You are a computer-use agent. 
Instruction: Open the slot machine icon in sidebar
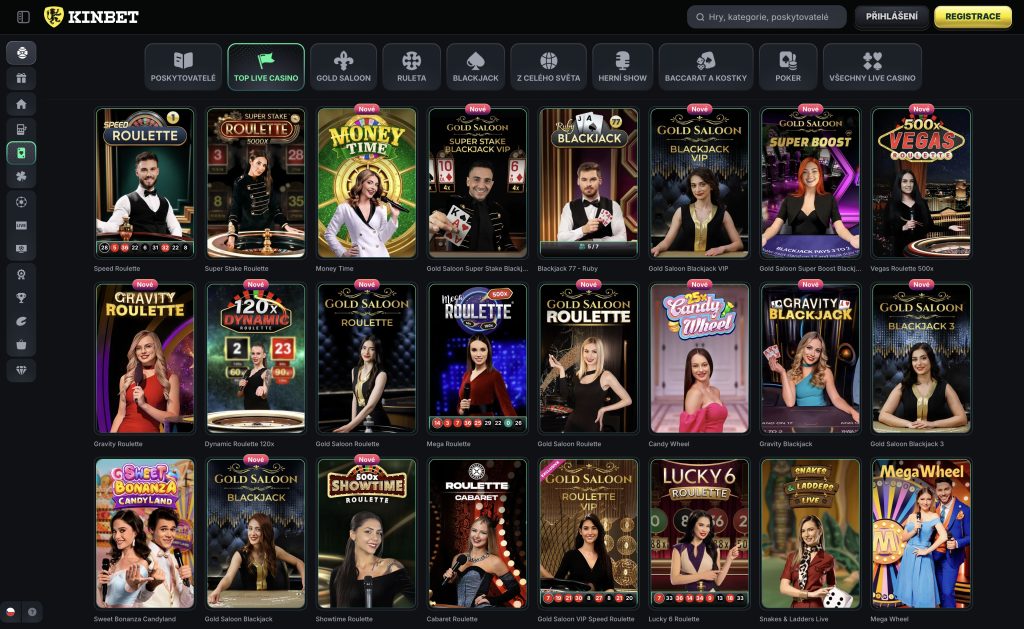click(x=21, y=129)
